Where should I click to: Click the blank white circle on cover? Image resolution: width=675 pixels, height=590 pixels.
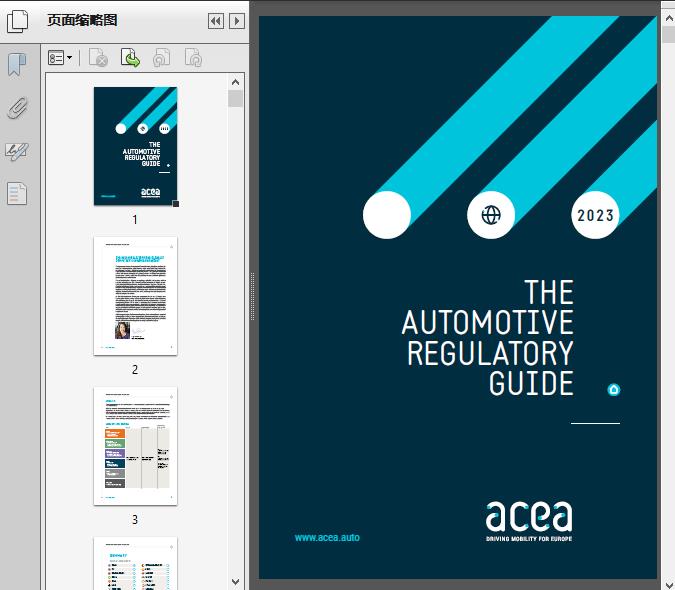(x=387, y=215)
